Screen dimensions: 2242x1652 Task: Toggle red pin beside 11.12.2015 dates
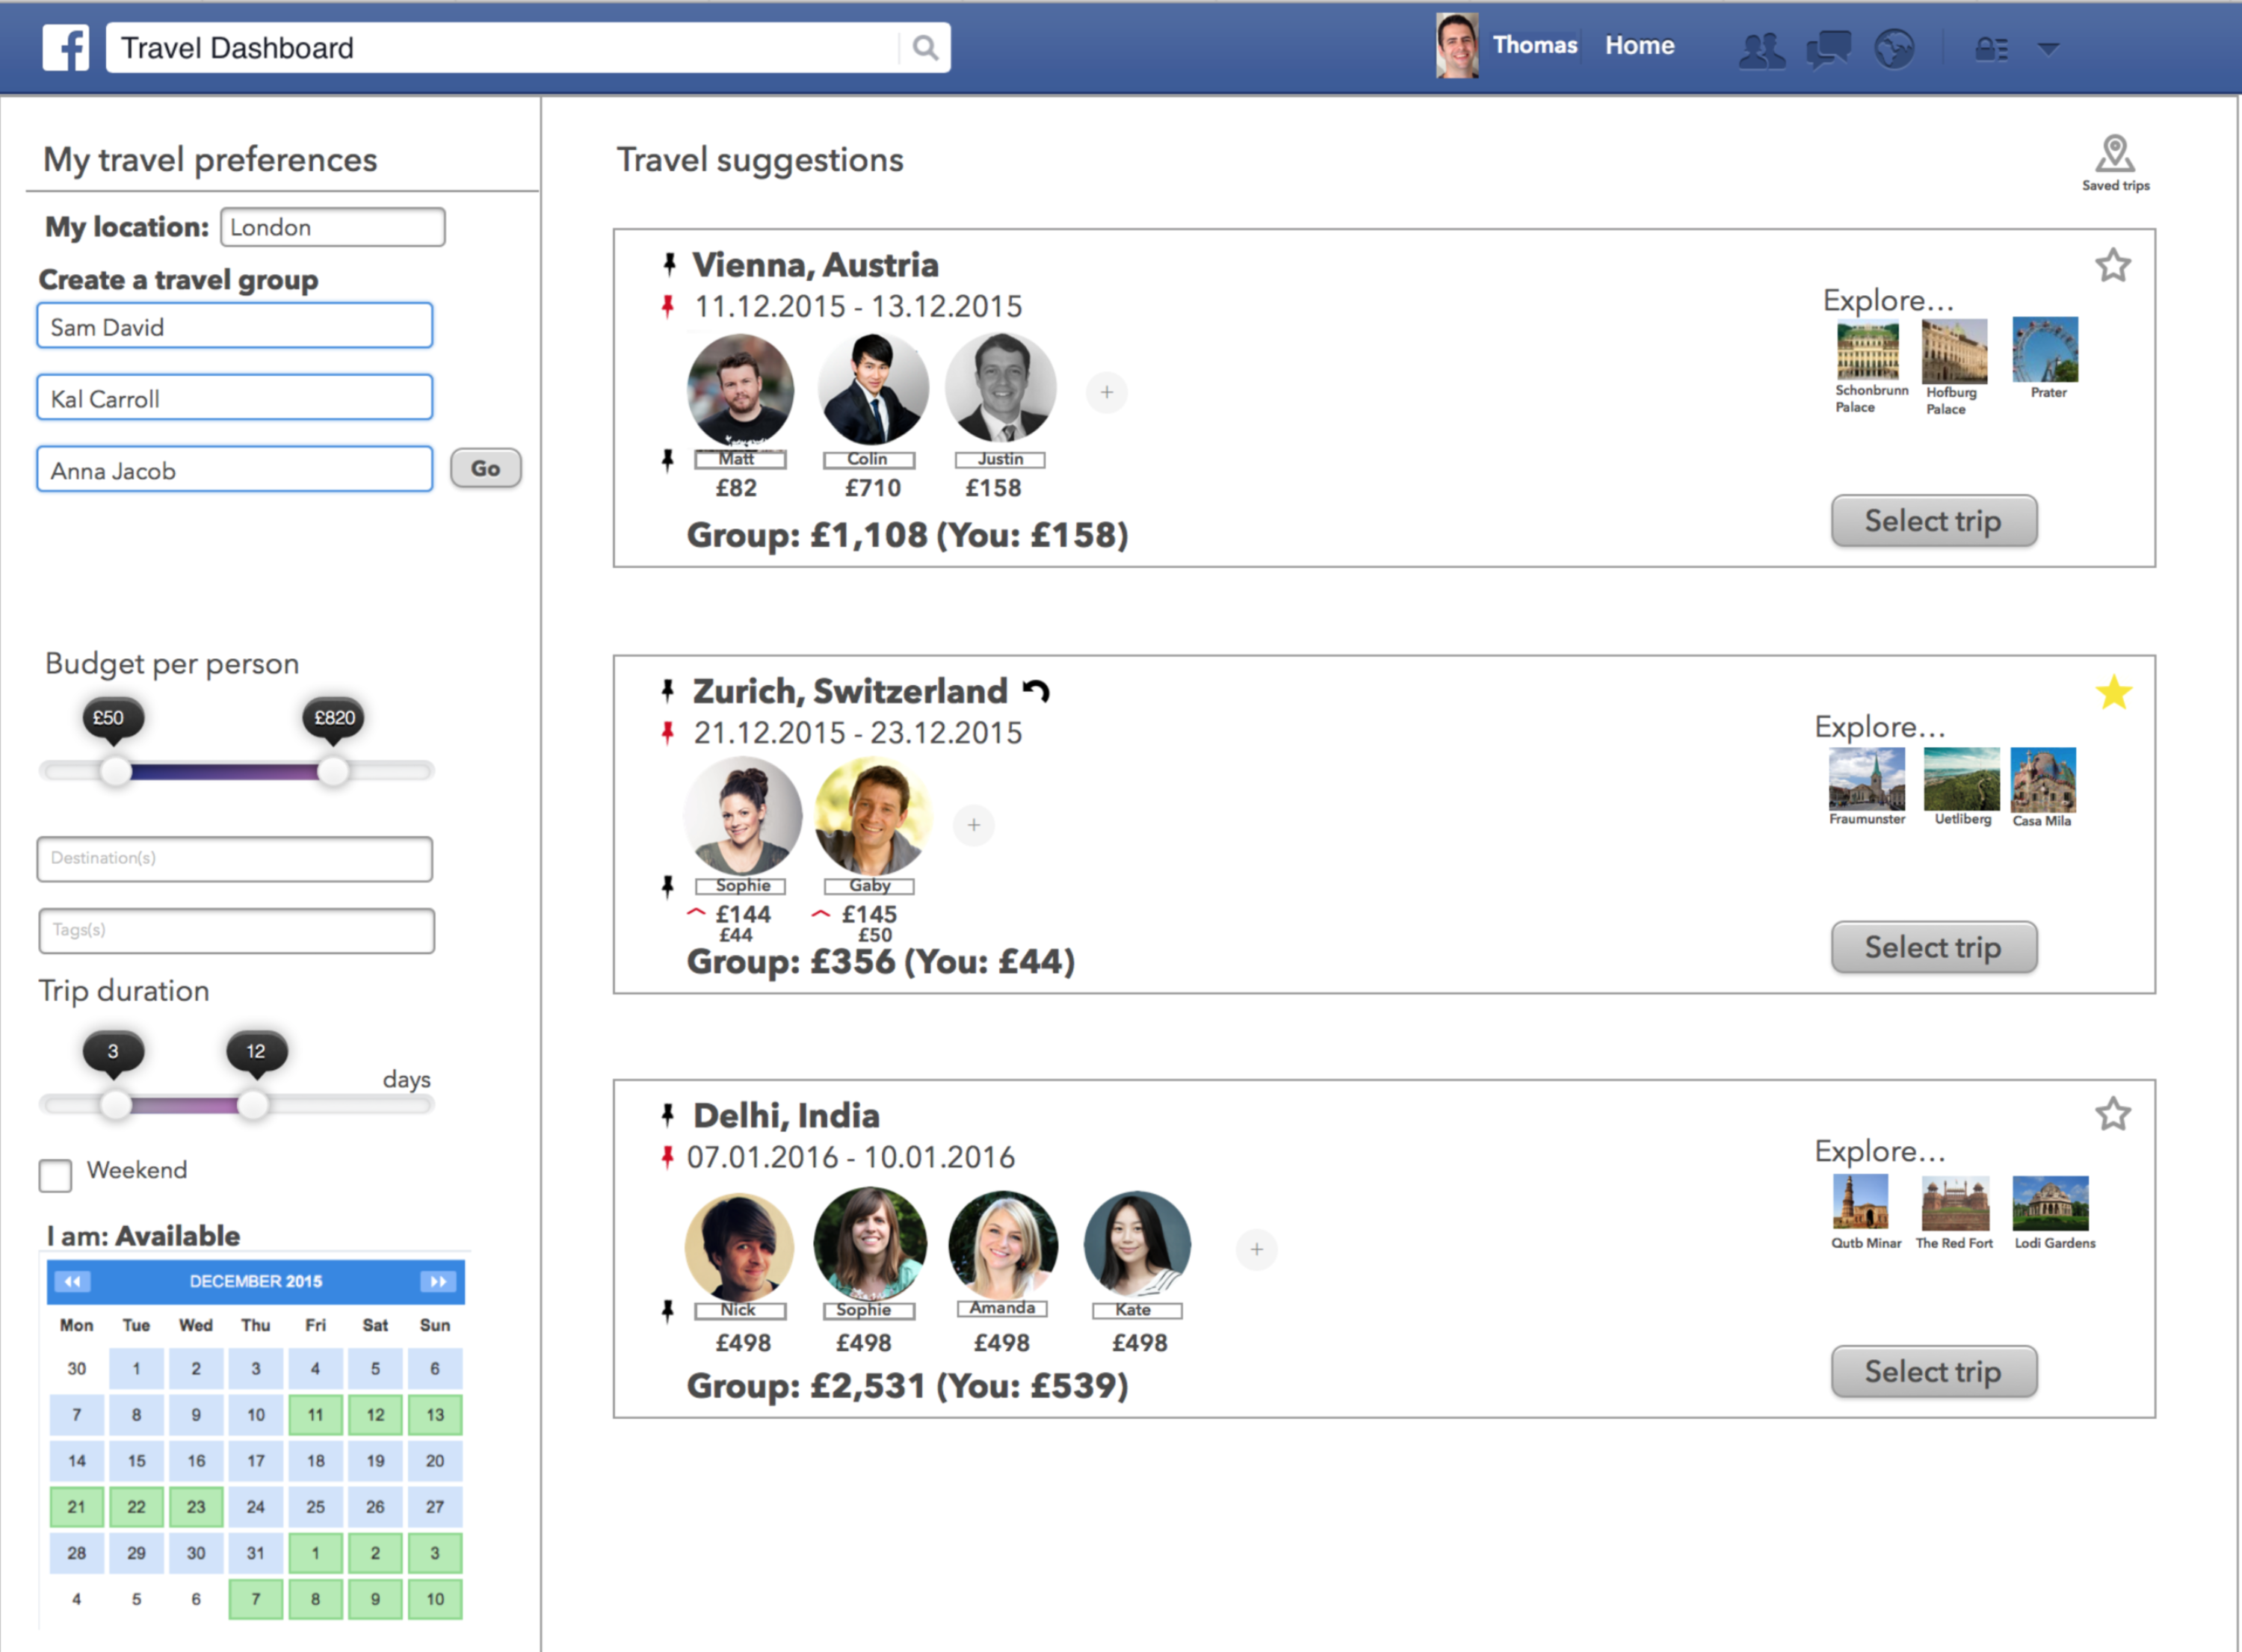pyautogui.click(x=668, y=306)
